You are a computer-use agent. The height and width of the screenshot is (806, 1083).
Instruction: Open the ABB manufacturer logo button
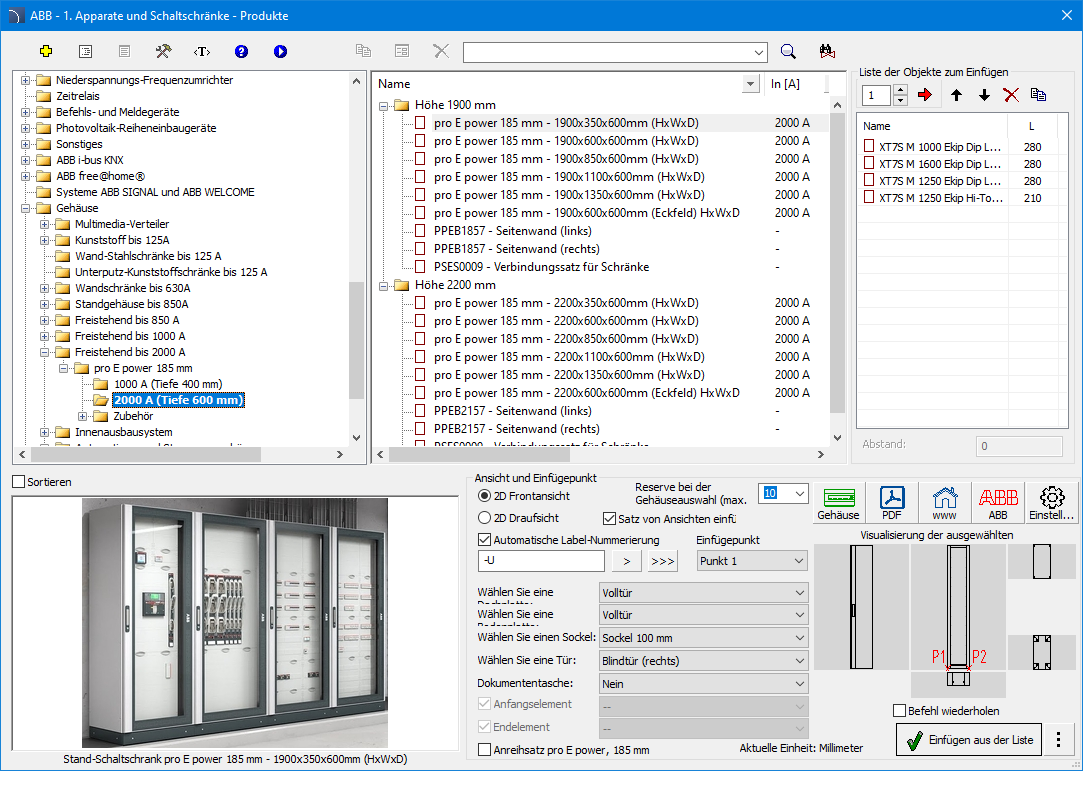pos(998,503)
